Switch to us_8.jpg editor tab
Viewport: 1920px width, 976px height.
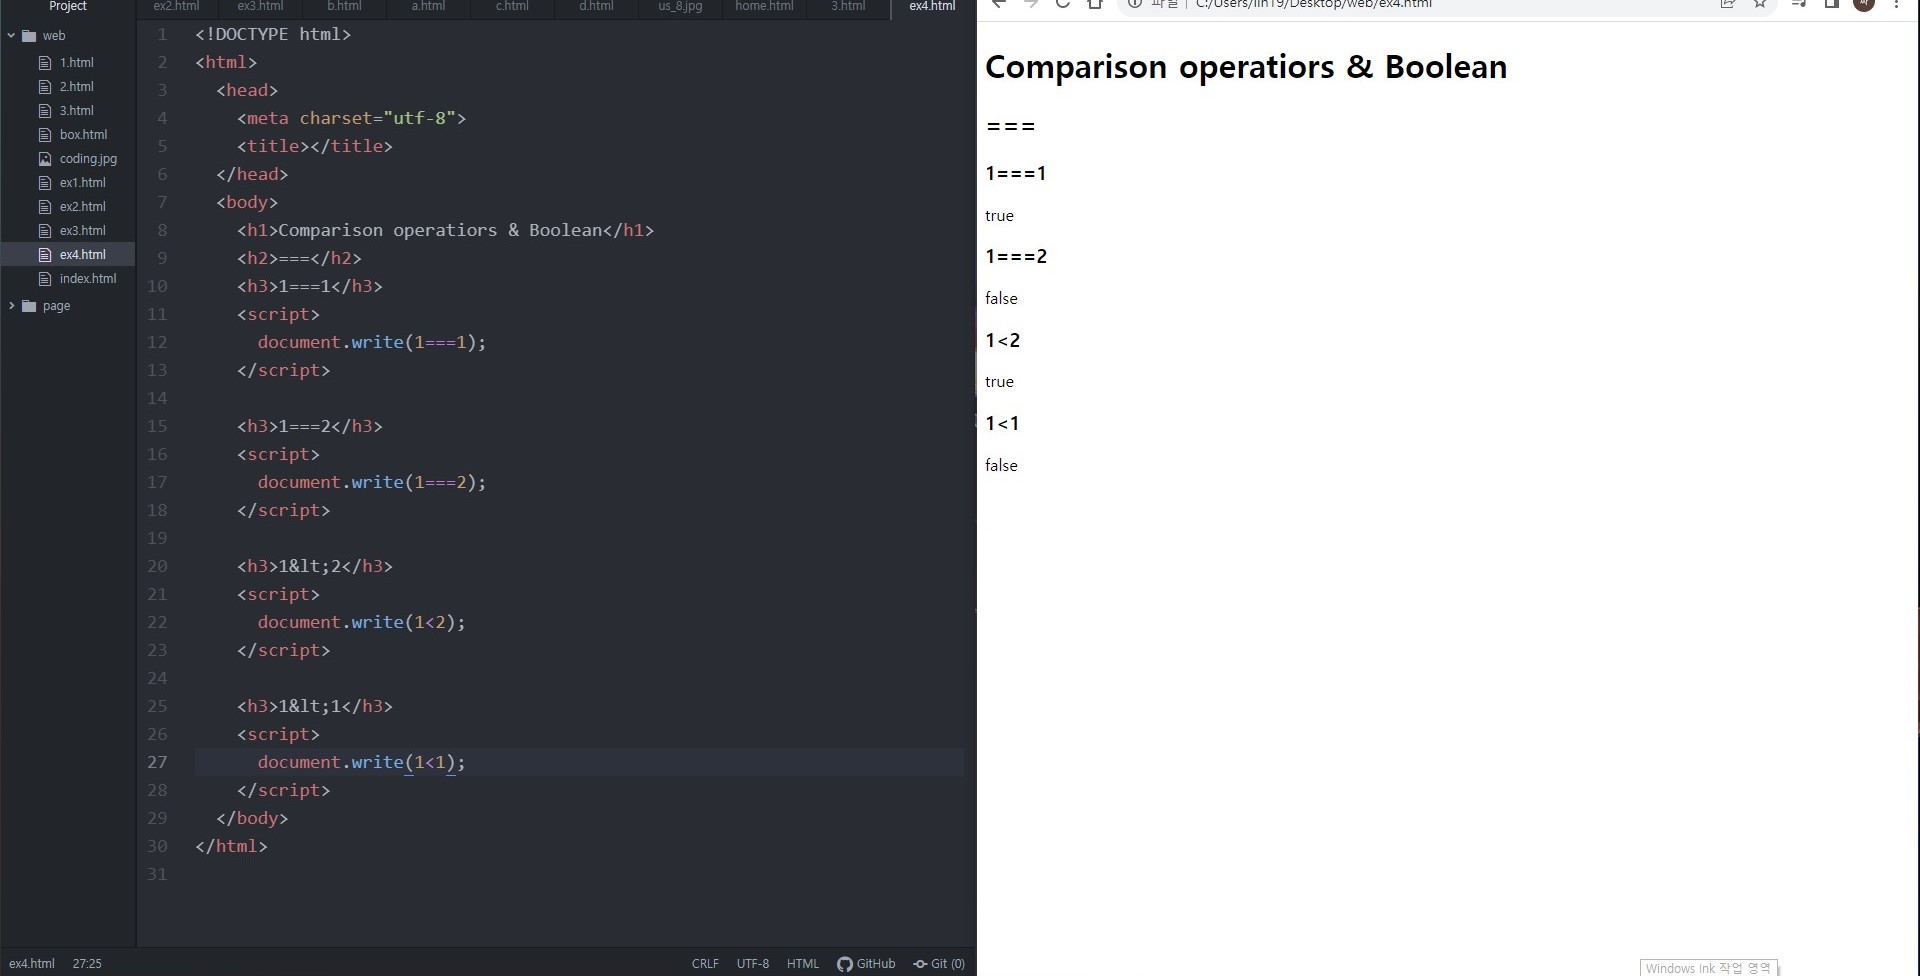point(680,6)
